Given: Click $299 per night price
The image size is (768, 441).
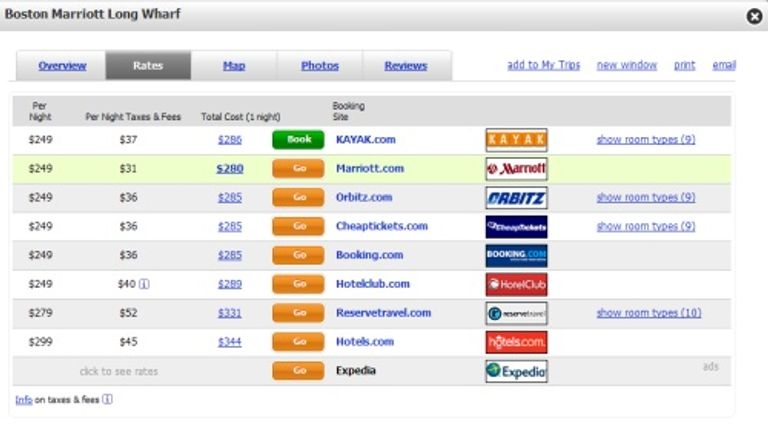Looking at the screenshot, I should (x=40, y=342).
